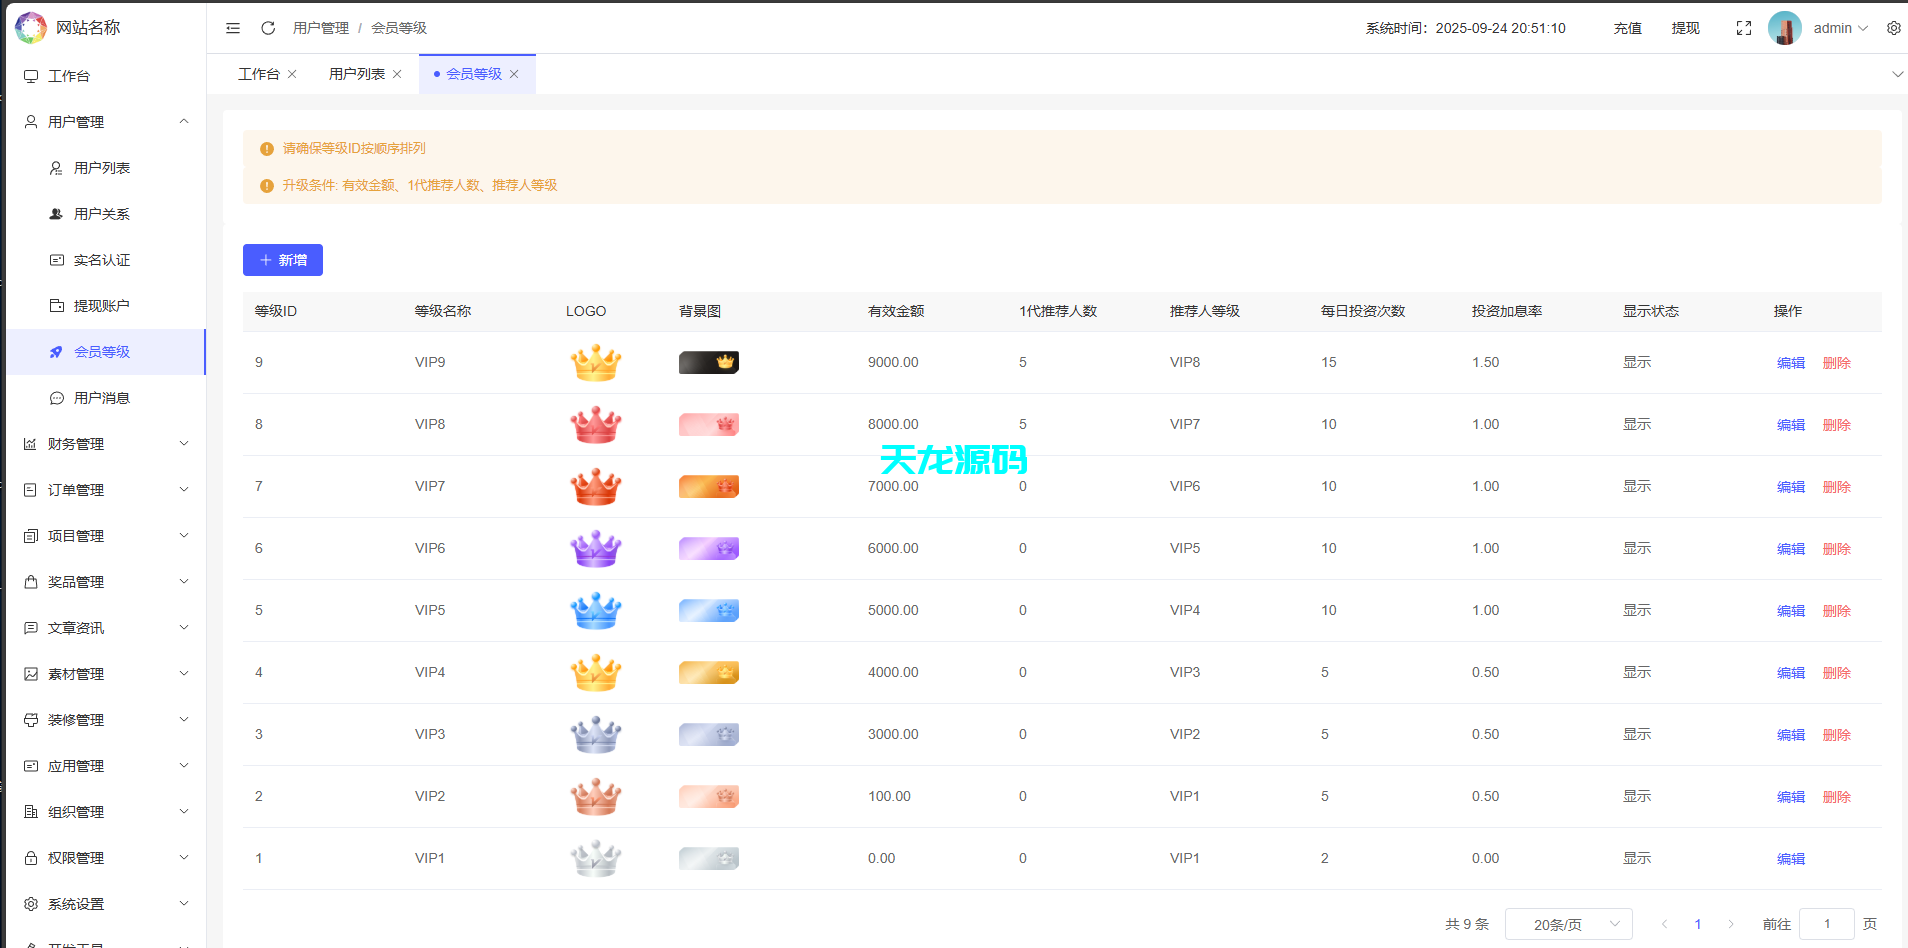Click the page number input field

[x=1827, y=923]
